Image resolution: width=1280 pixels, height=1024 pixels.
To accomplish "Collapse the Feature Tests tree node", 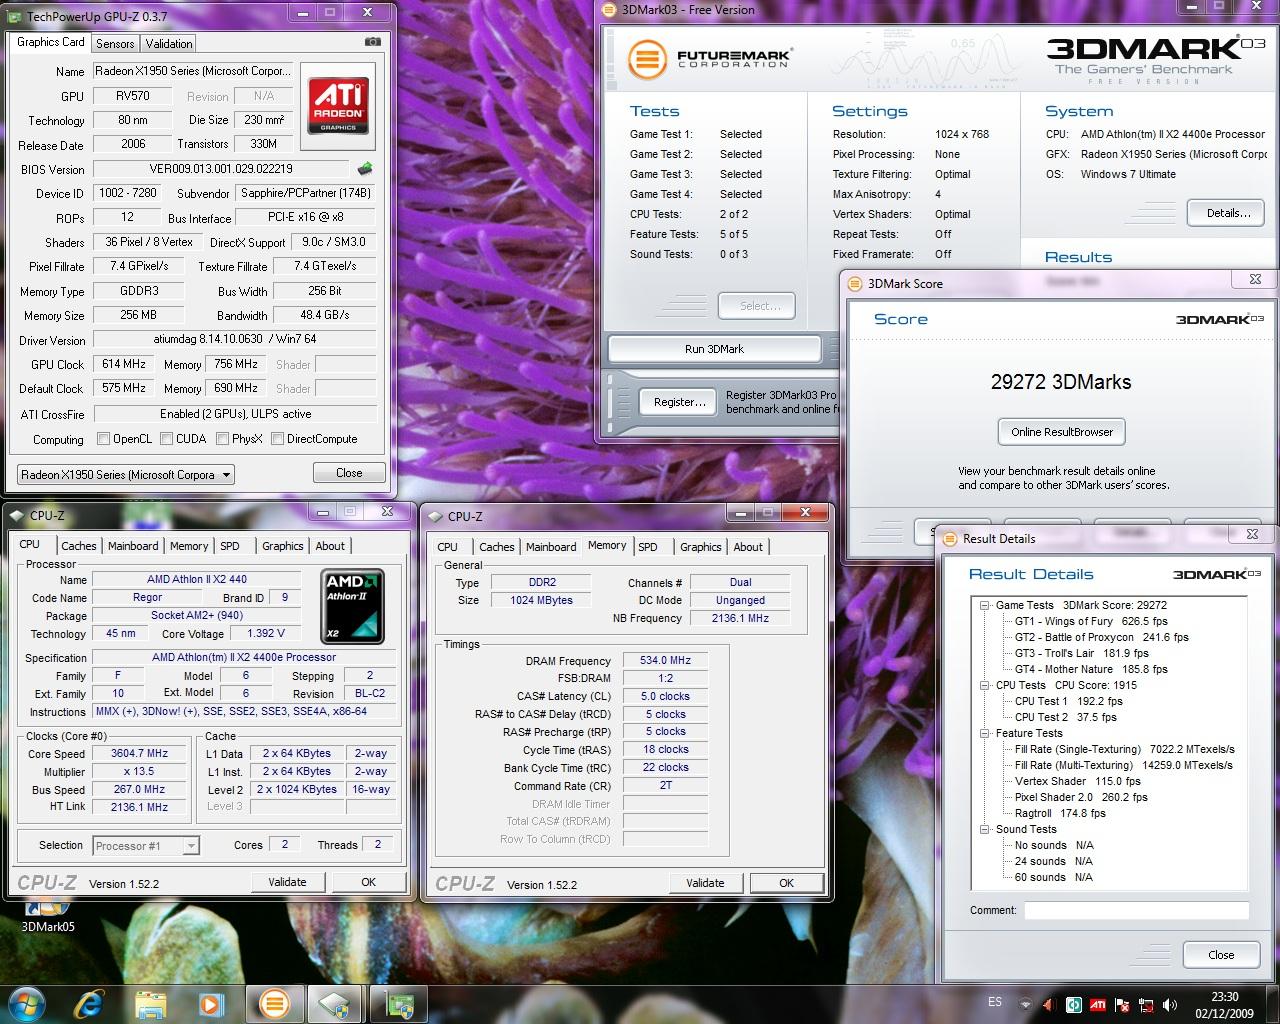I will tap(984, 733).
